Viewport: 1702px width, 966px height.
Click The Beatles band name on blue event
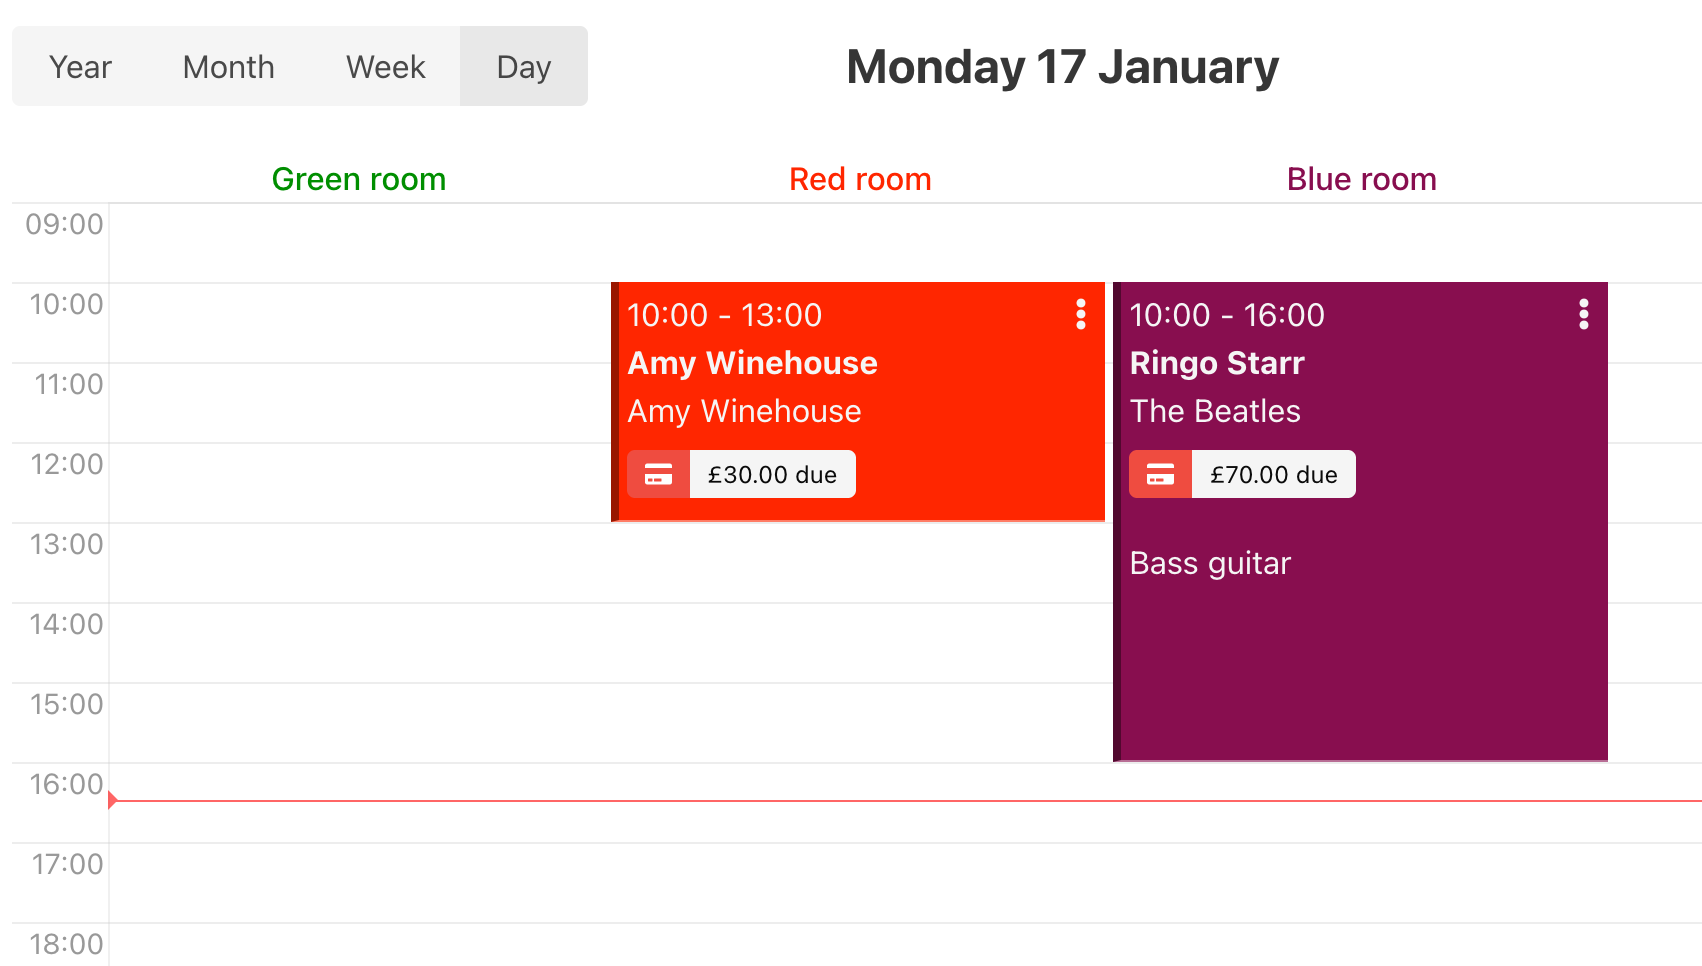click(1215, 411)
